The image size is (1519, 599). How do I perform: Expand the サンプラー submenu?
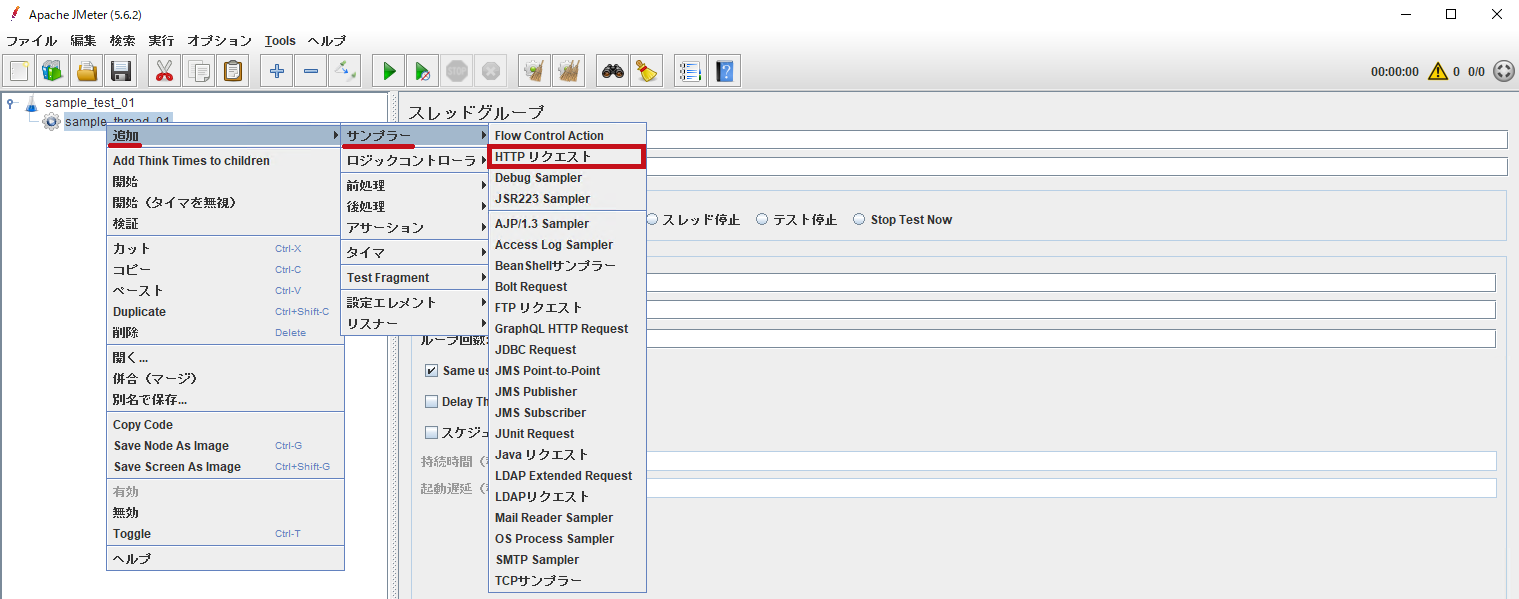[x=416, y=135]
